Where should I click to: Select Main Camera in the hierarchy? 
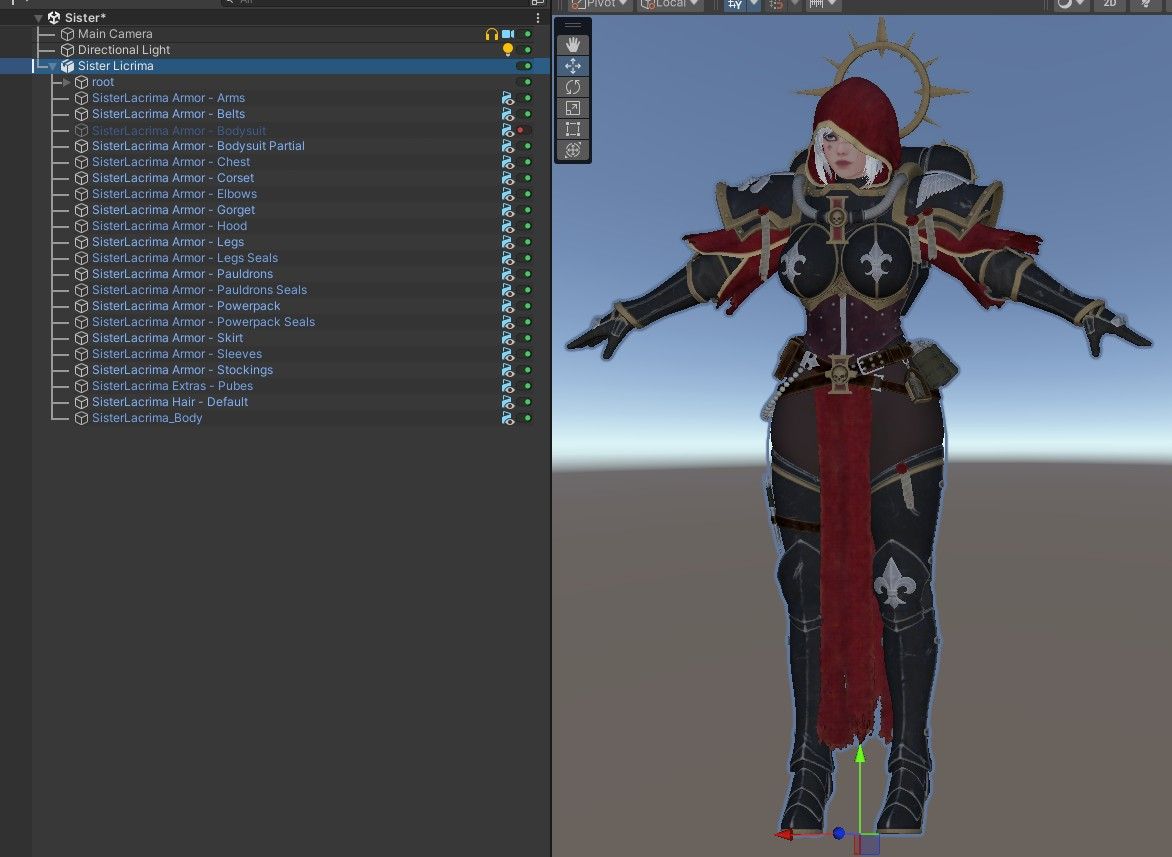pyautogui.click(x=114, y=34)
